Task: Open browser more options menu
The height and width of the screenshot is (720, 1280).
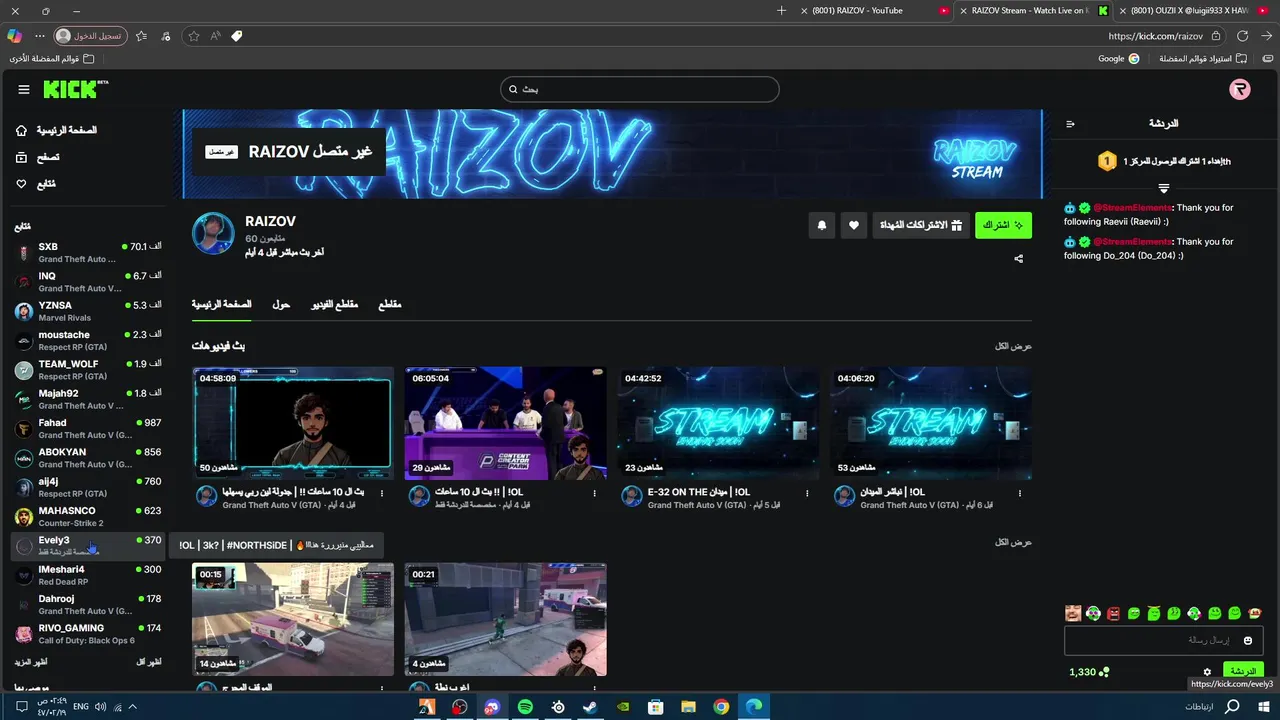Action: pos(40,36)
